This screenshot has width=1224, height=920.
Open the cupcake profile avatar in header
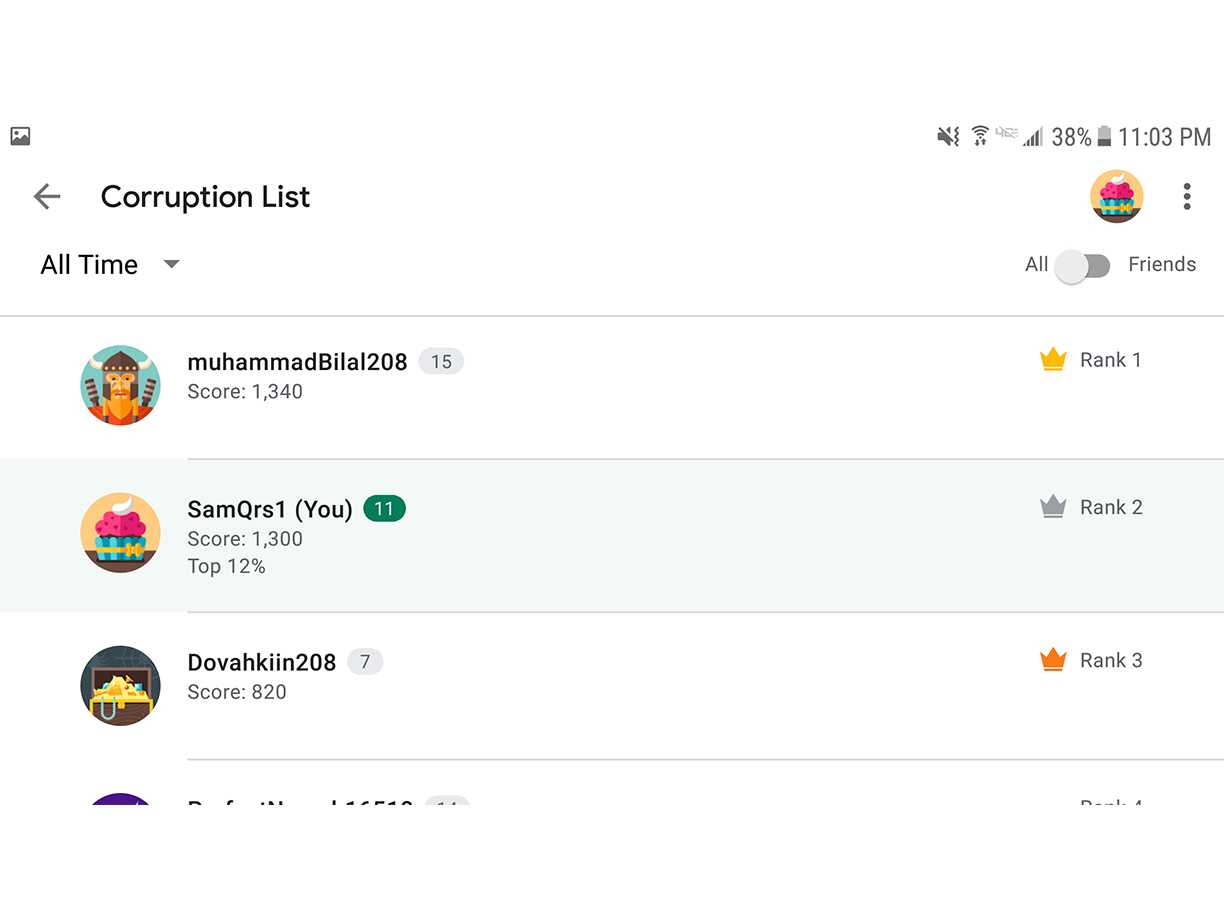click(1117, 196)
